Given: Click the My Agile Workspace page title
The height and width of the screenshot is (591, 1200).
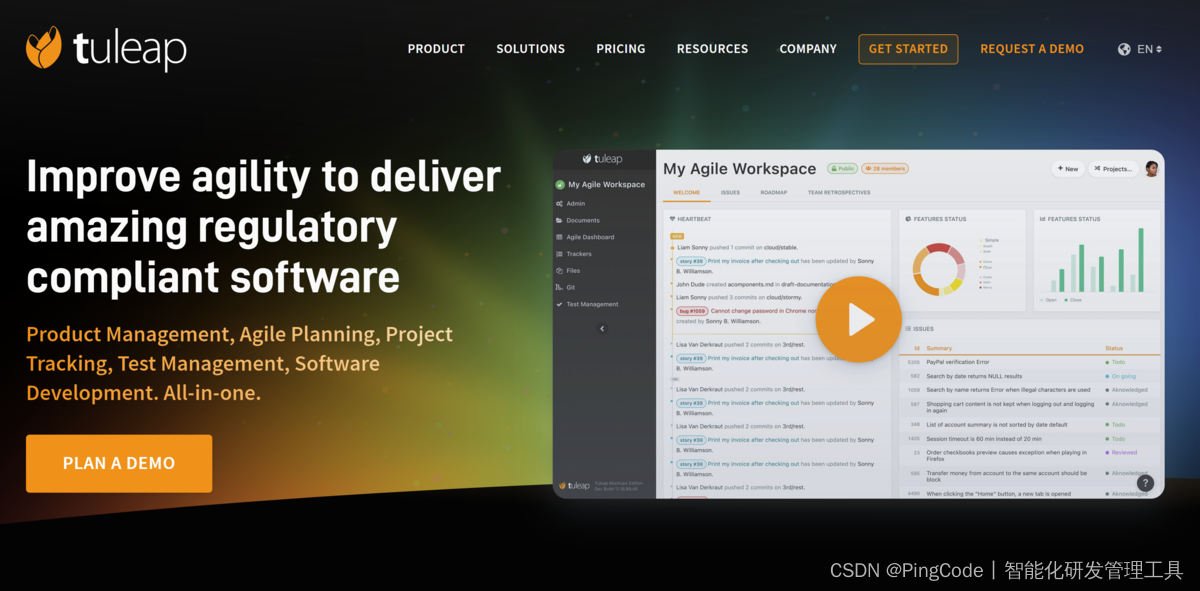Looking at the screenshot, I should (x=740, y=169).
